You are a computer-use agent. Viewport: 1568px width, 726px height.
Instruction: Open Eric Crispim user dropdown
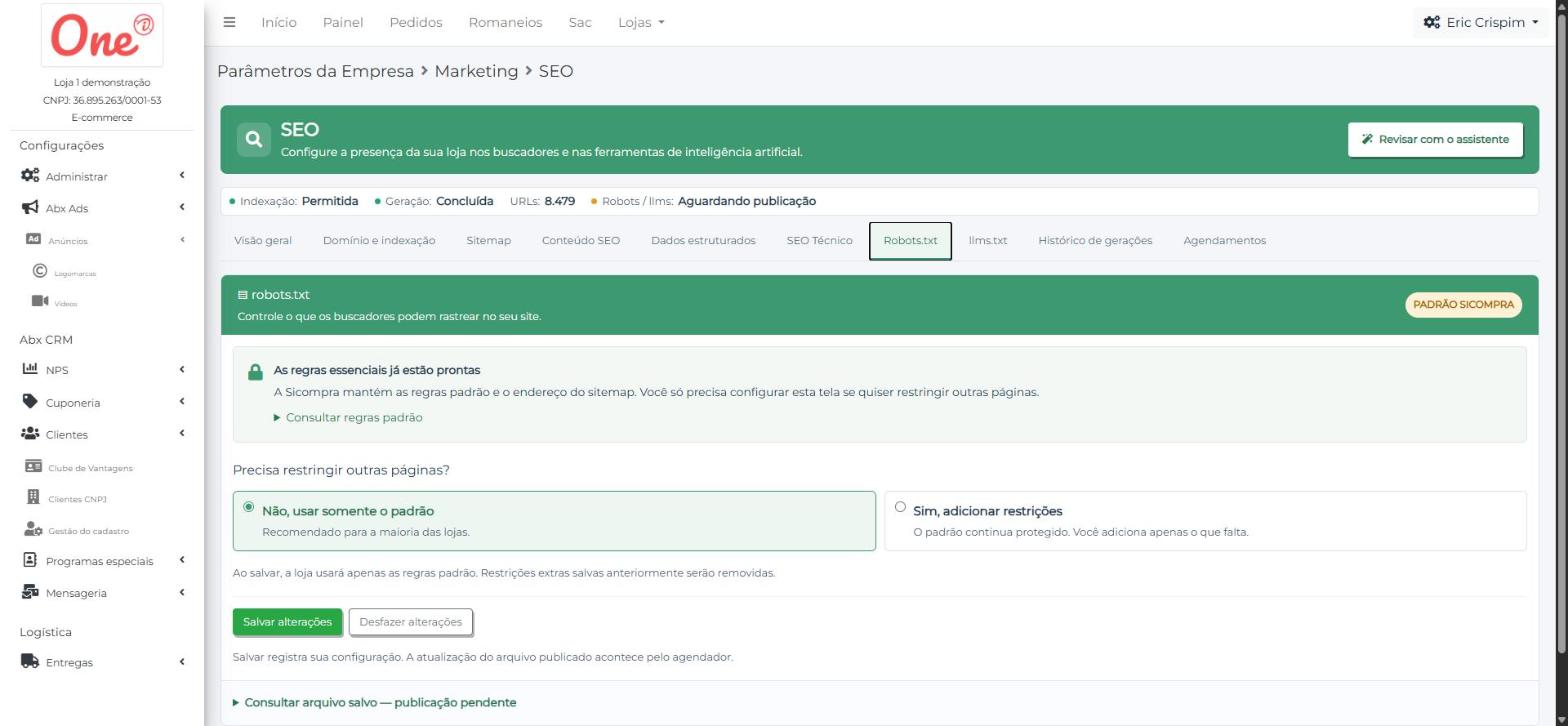pyautogui.click(x=1481, y=22)
